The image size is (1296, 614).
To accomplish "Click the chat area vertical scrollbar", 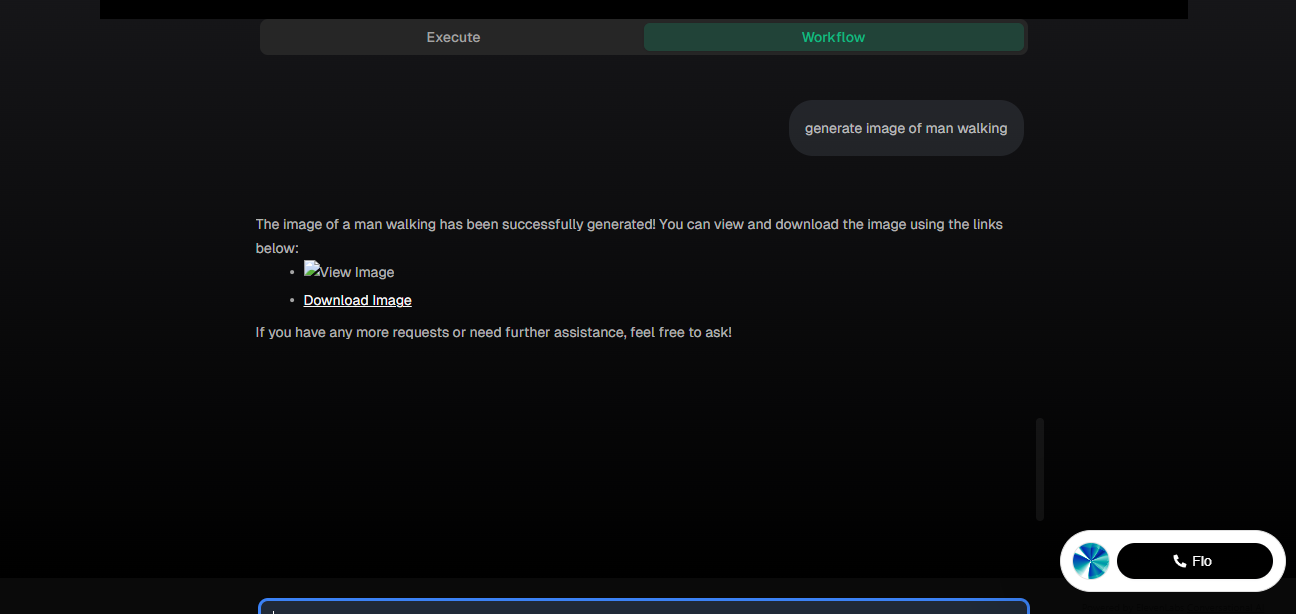I will click(x=1040, y=469).
